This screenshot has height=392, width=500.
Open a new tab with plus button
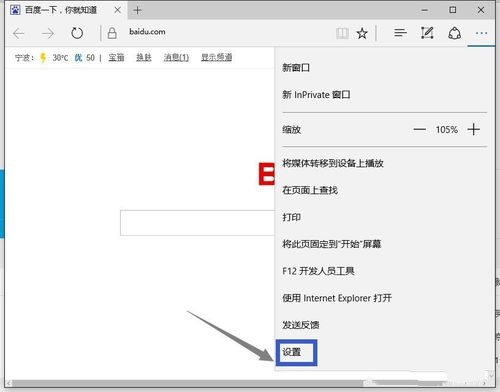coord(137,10)
